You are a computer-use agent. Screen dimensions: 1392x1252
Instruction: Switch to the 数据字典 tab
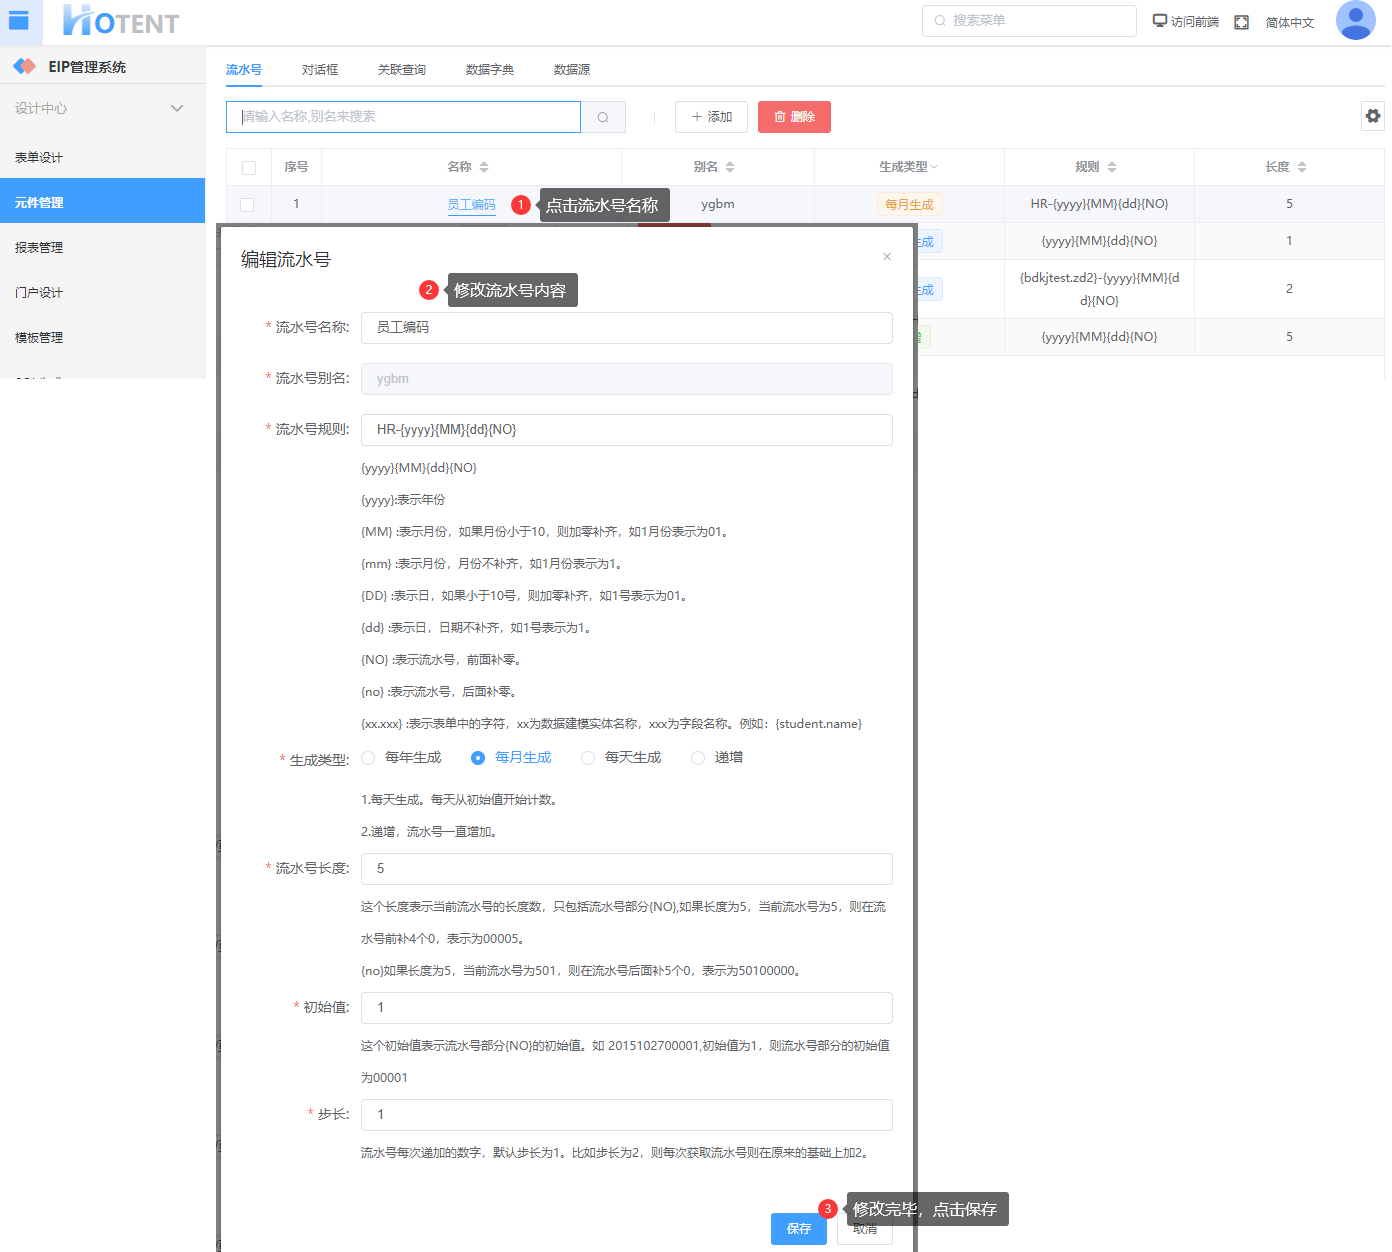tap(489, 70)
